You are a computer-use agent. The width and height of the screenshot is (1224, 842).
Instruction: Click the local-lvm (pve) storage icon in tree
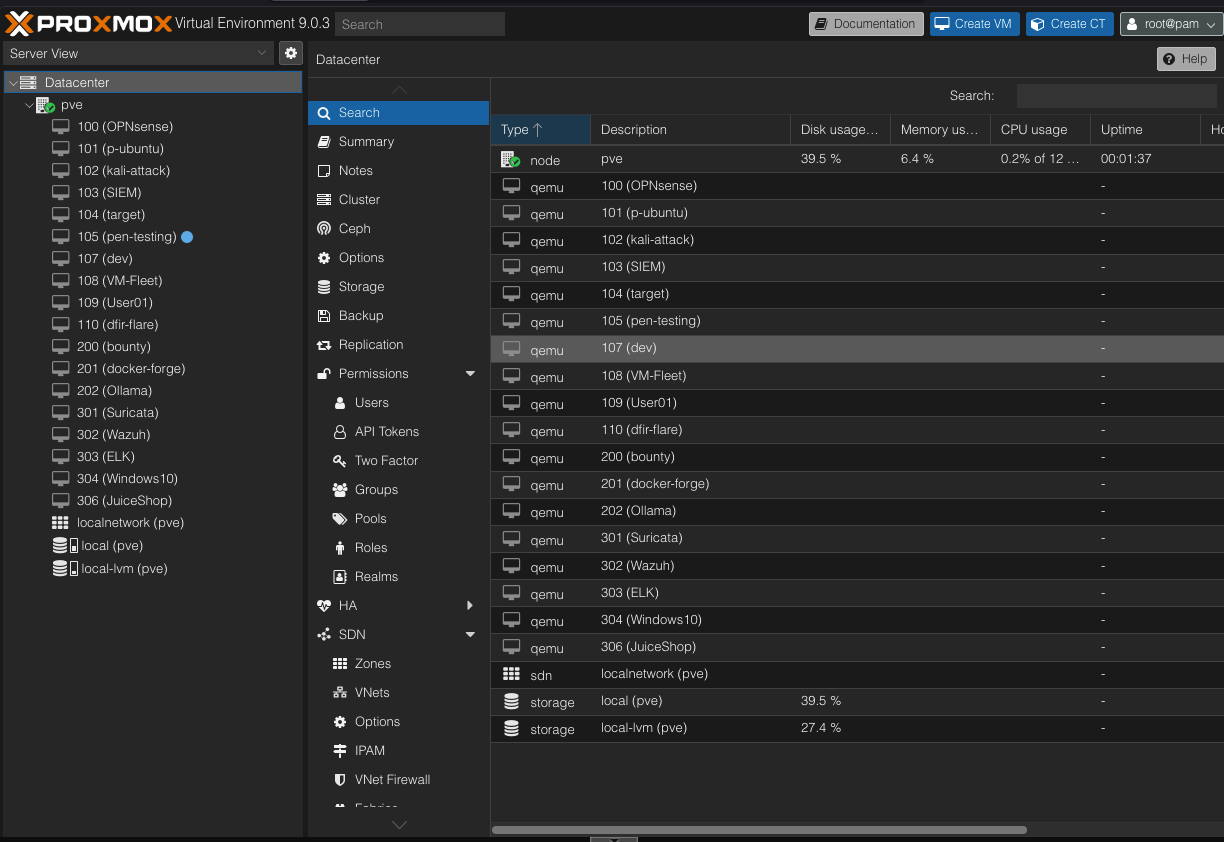pyautogui.click(x=64, y=568)
